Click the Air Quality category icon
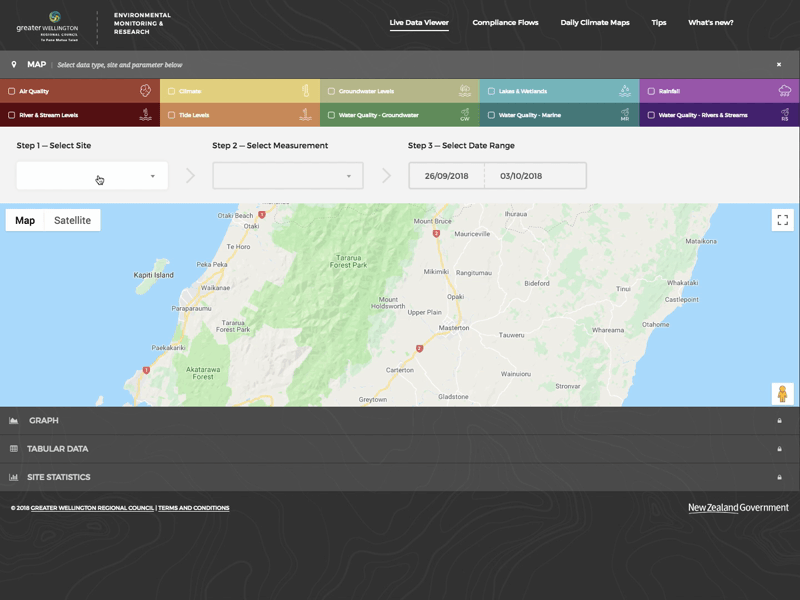Image resolution: width=800 pixels, height=600 pixels. (x=145, y=91)
